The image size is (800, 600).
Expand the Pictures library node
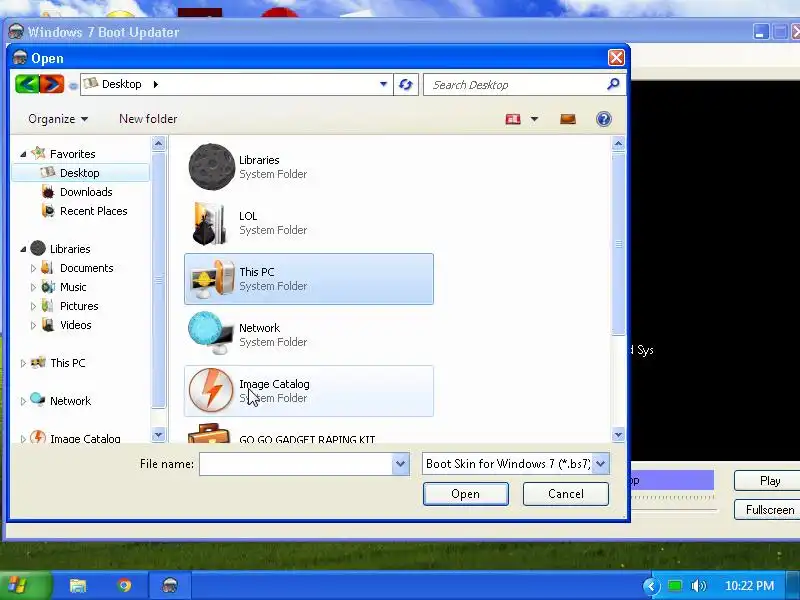[x=33, y=306]
